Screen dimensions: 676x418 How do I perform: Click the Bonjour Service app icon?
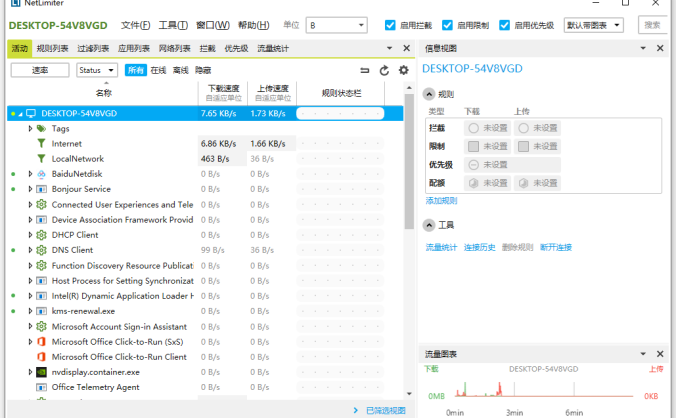(41, 189)
